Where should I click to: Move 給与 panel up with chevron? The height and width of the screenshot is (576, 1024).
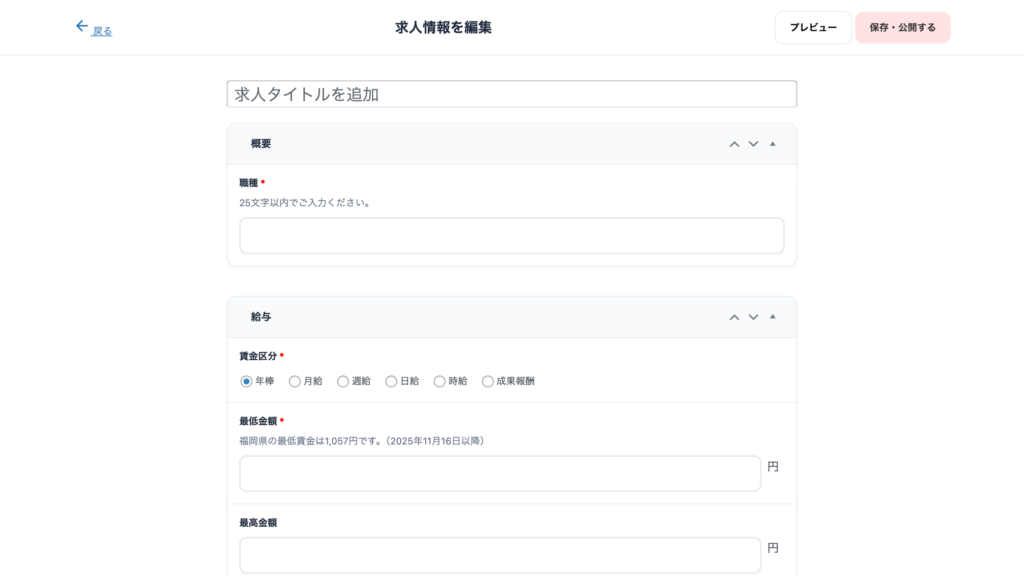(734, 317)
